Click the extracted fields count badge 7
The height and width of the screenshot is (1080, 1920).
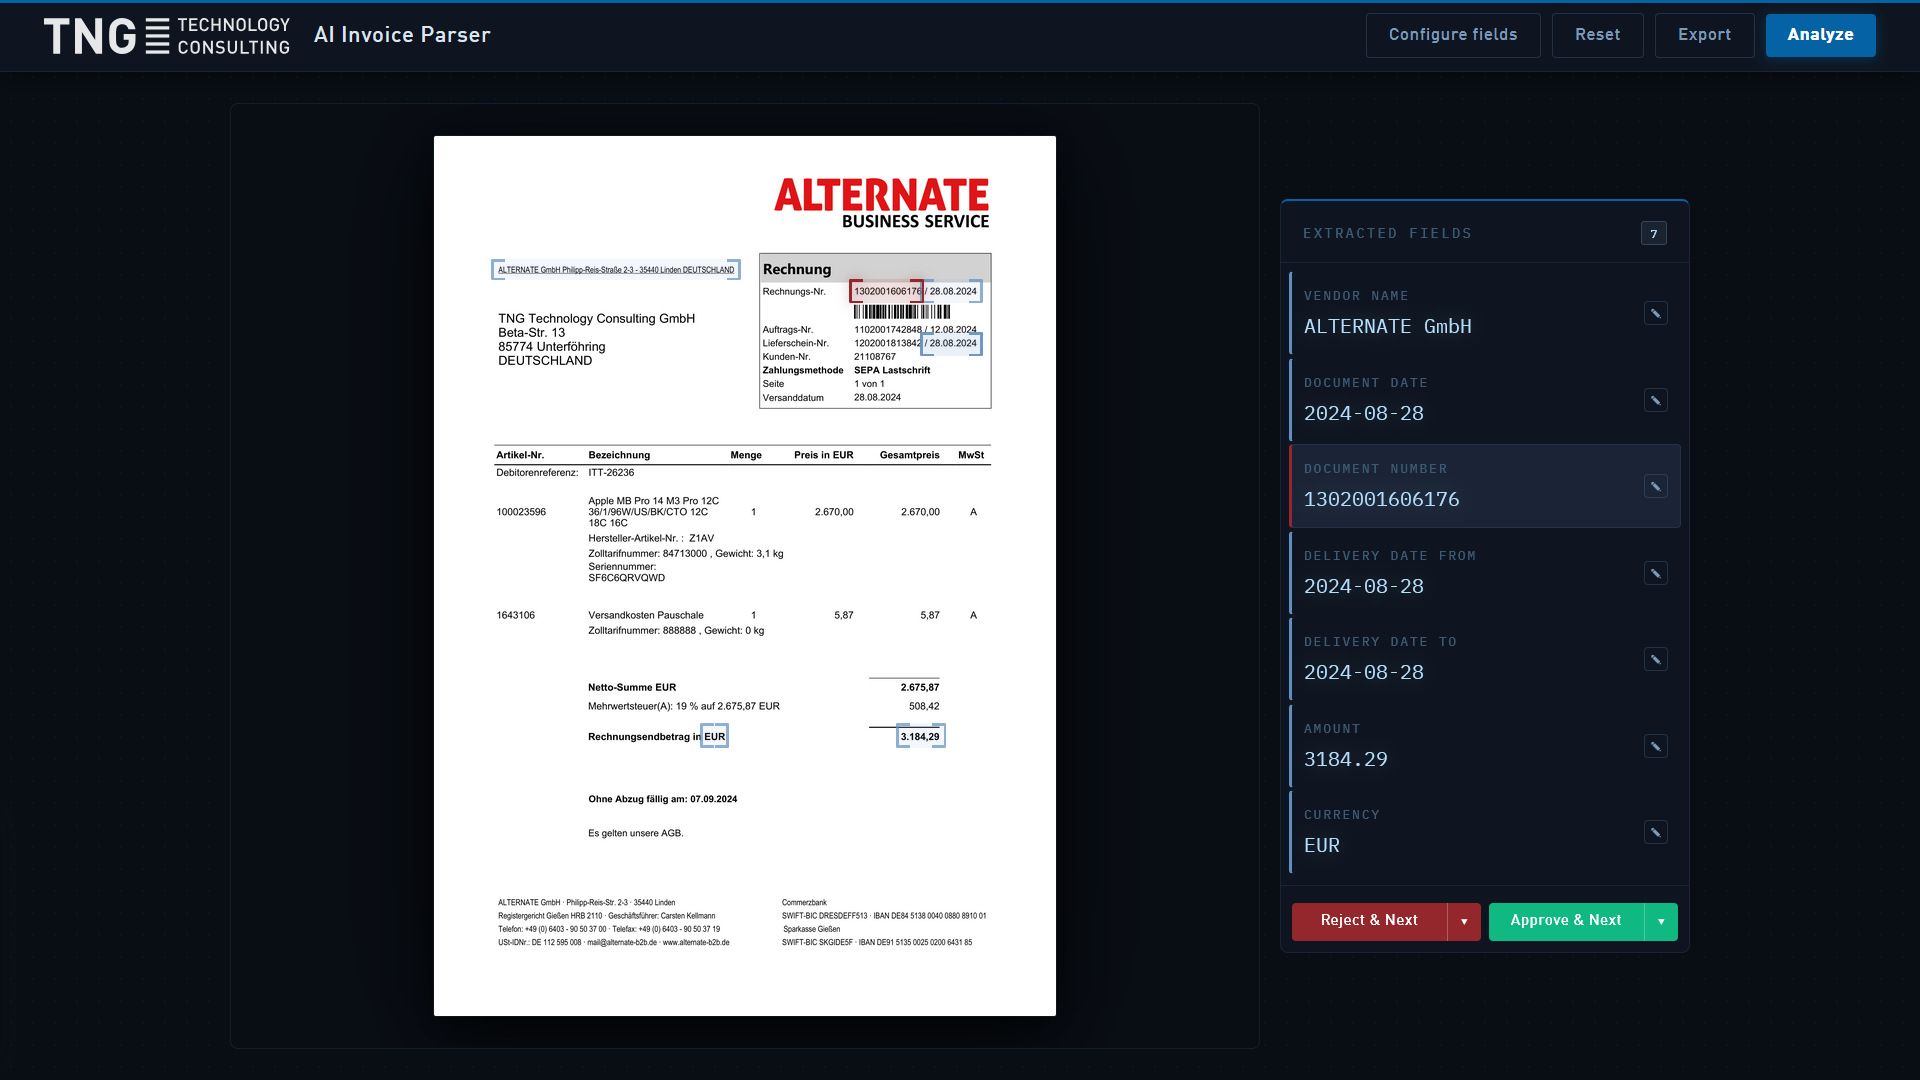1653,234
